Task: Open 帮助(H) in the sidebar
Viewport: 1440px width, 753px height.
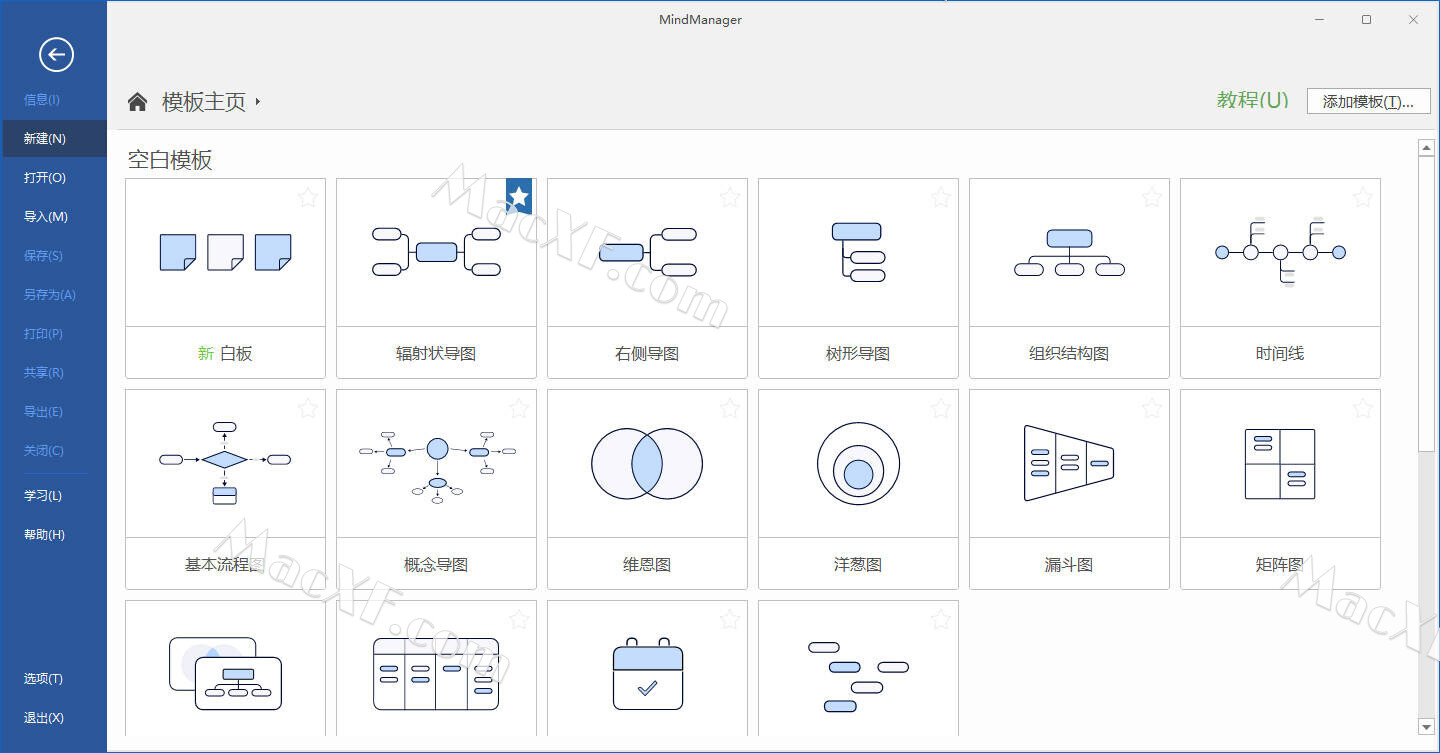Action: [53, 535]
